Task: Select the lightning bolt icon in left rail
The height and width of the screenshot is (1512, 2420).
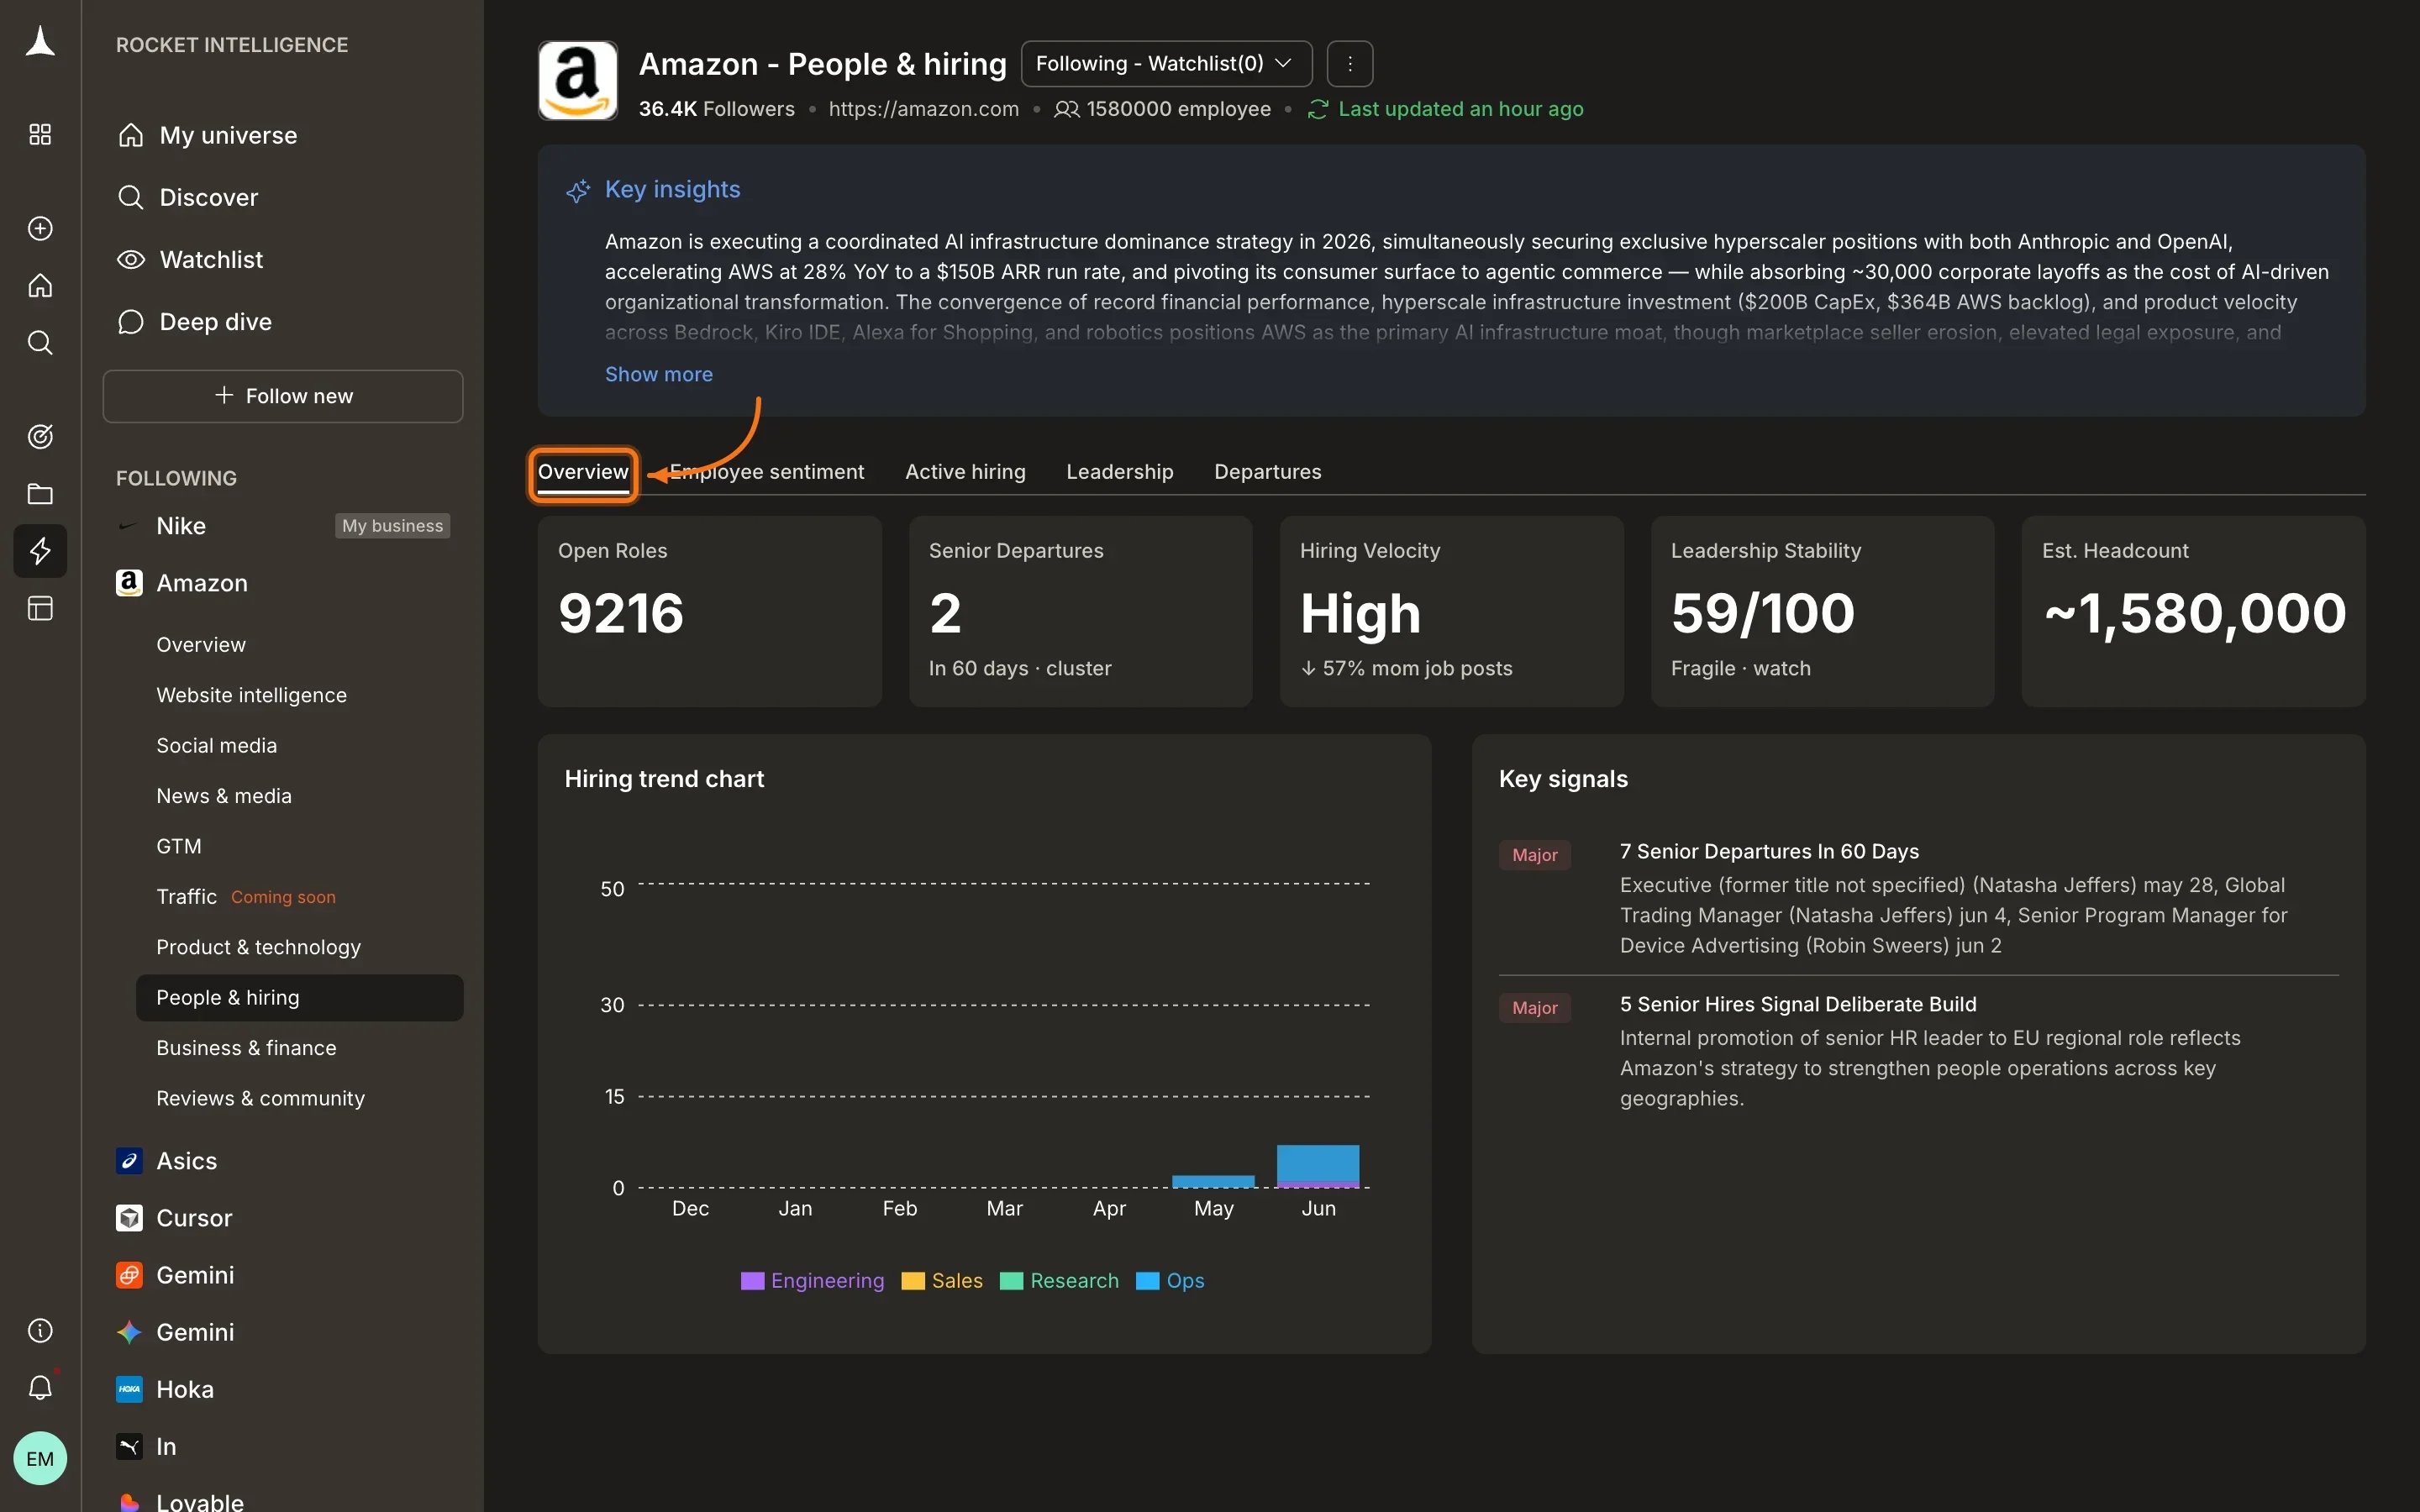Action: coord(40,551)
